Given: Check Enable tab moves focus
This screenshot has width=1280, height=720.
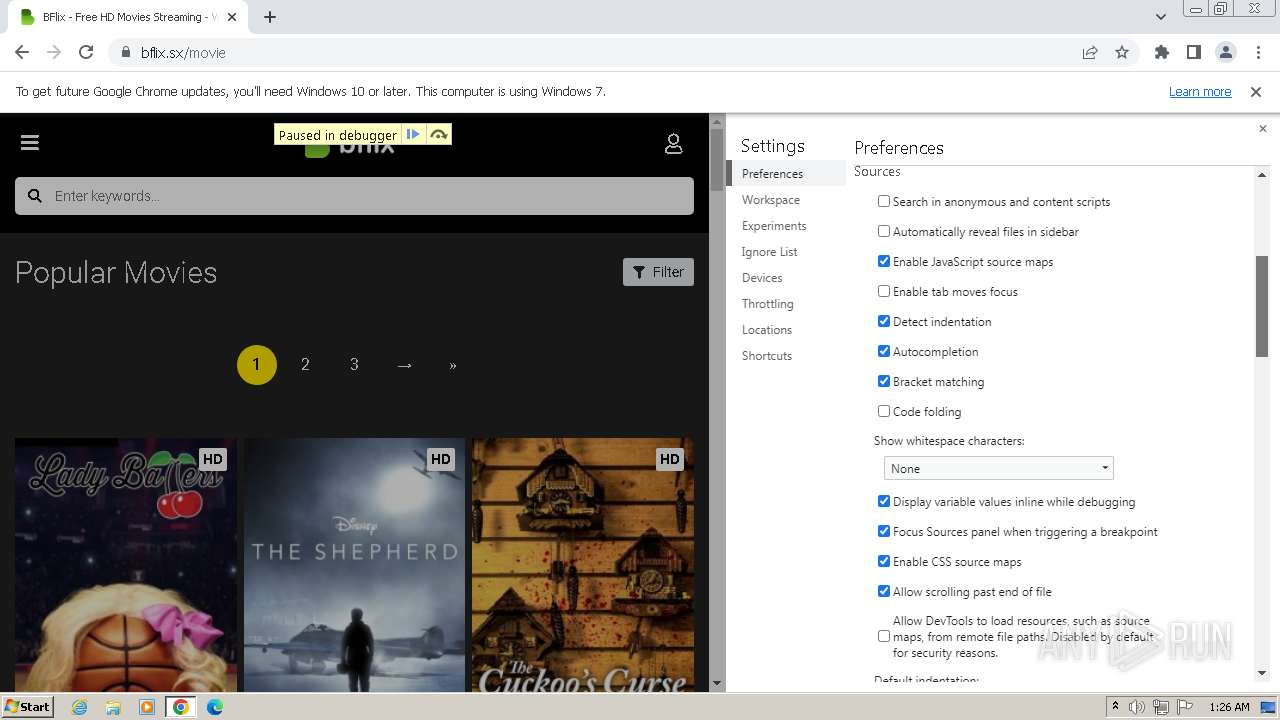Looking at the screenshot, I should (x=884, y=291).
